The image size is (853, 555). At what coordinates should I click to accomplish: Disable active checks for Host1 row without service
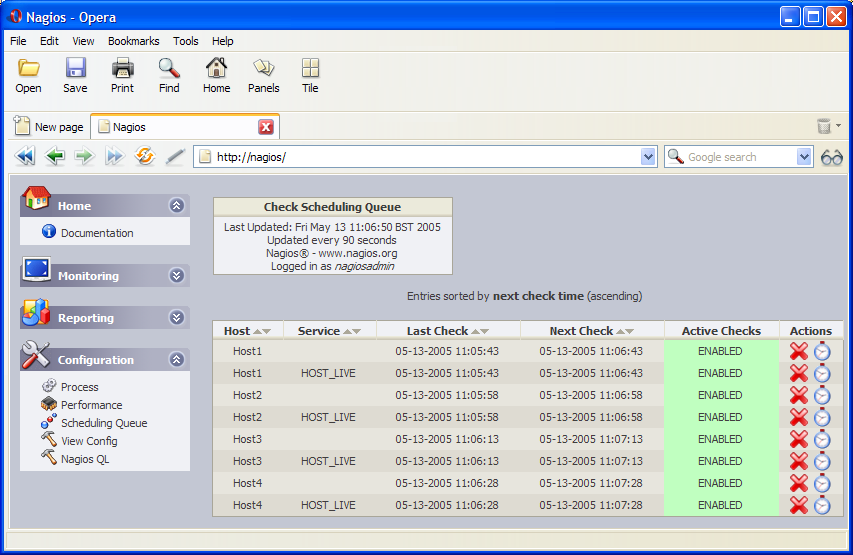tap(799, 352)
